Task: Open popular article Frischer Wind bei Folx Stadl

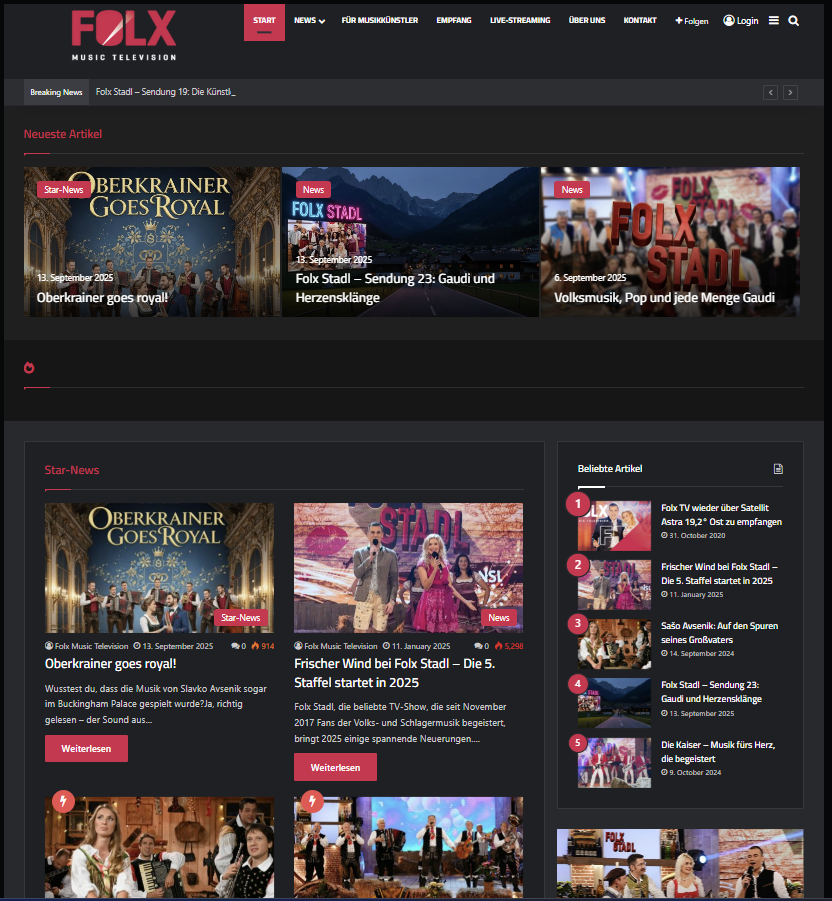Action: pos(719,573)
